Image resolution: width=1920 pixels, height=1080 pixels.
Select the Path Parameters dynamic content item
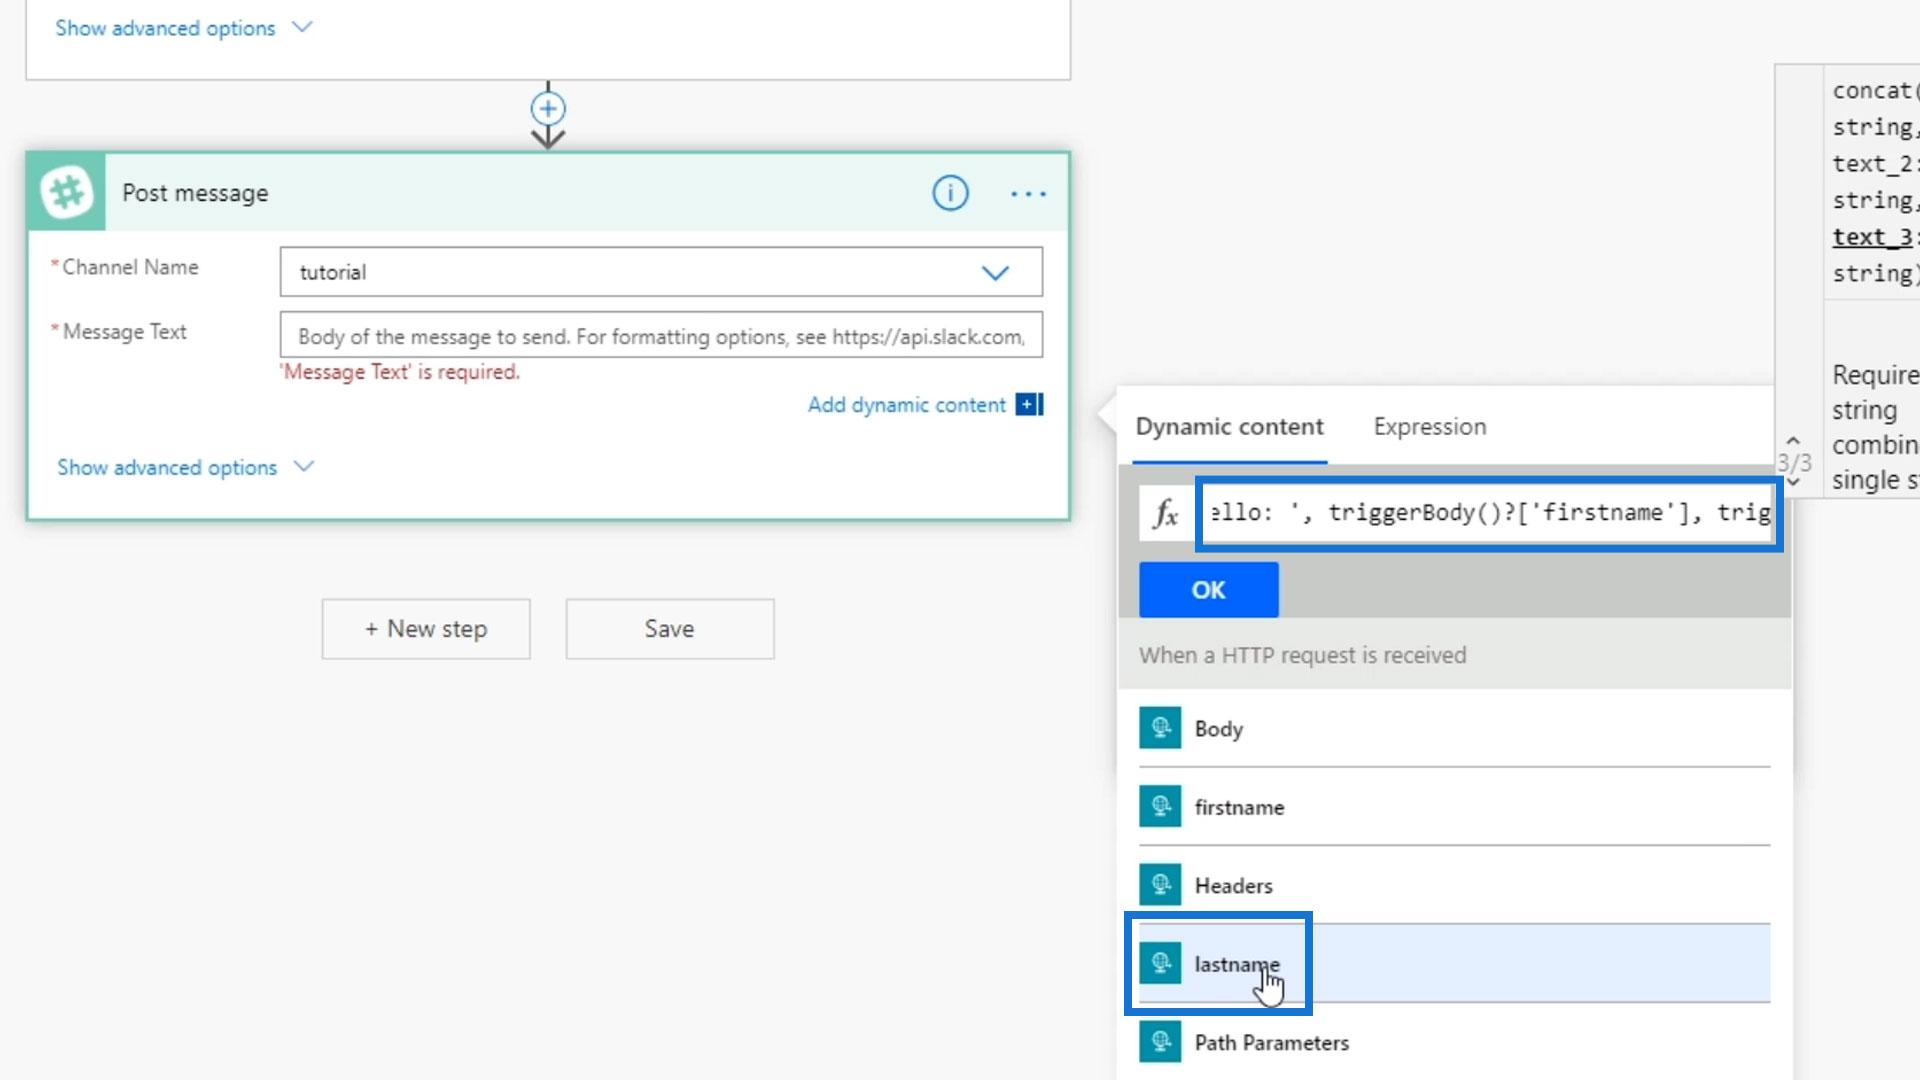click(x=1271, y=1043)
